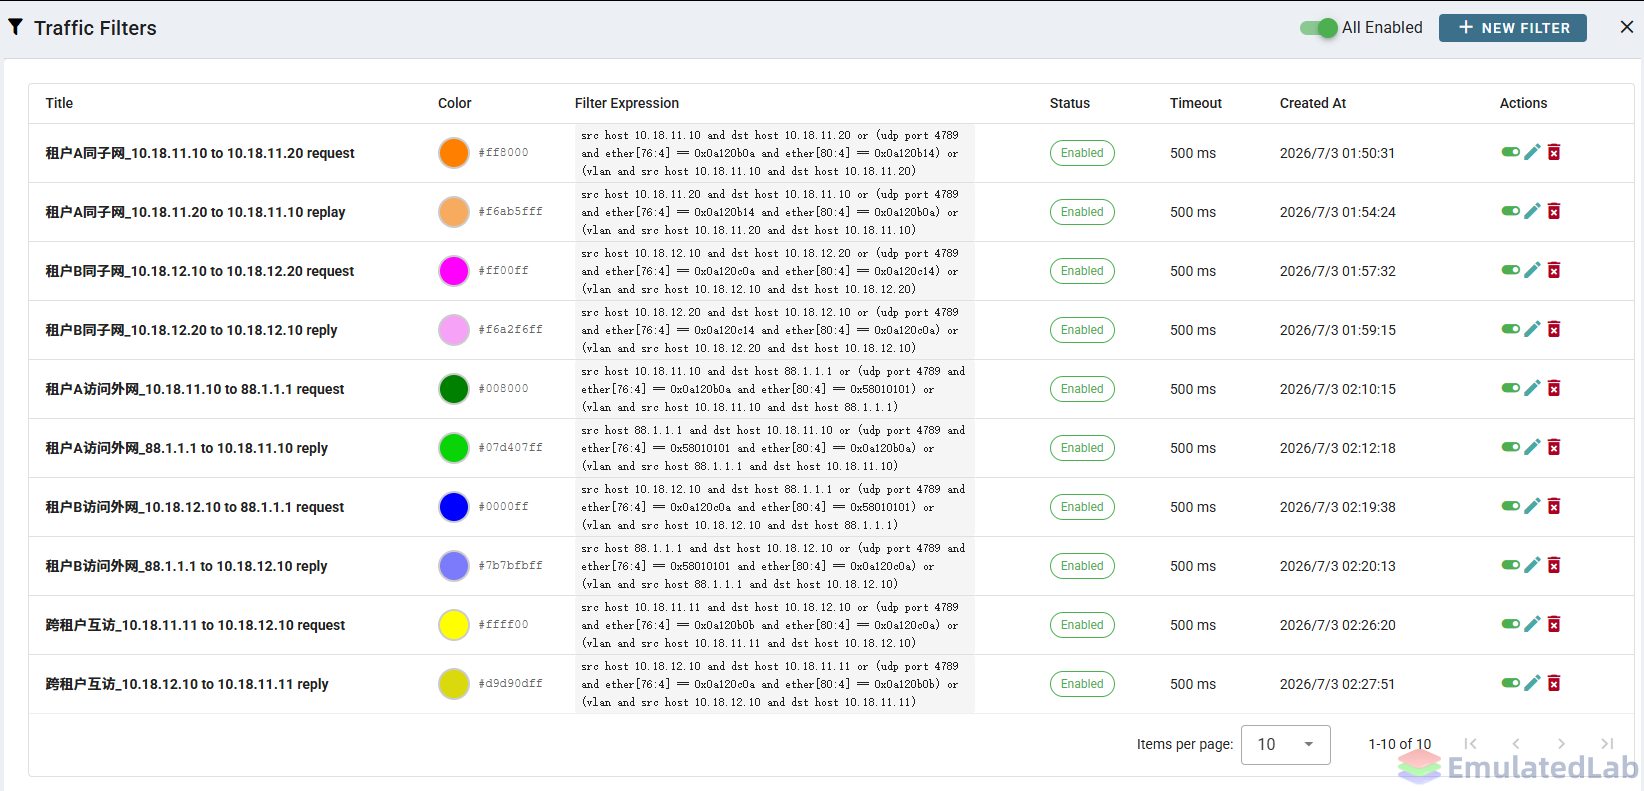
Task: Go to the next page of filters
Action: coord(1561,743)
